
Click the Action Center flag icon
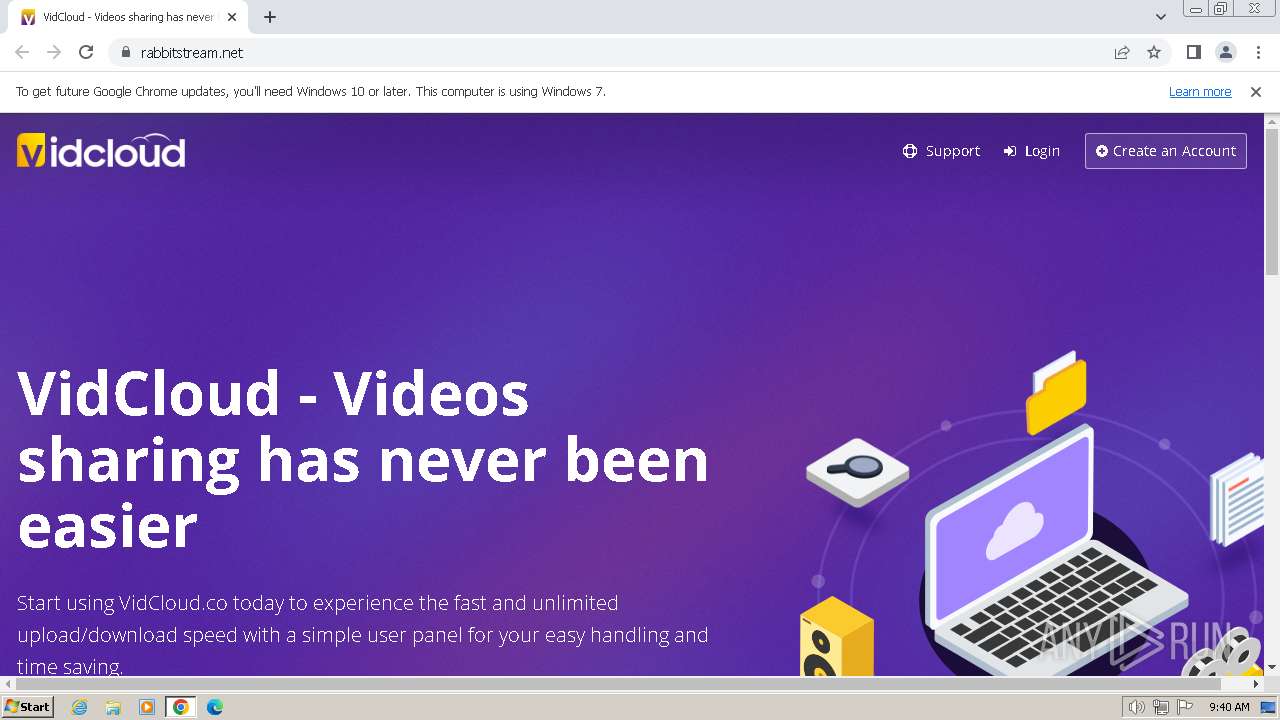[x=1185, y=707]
